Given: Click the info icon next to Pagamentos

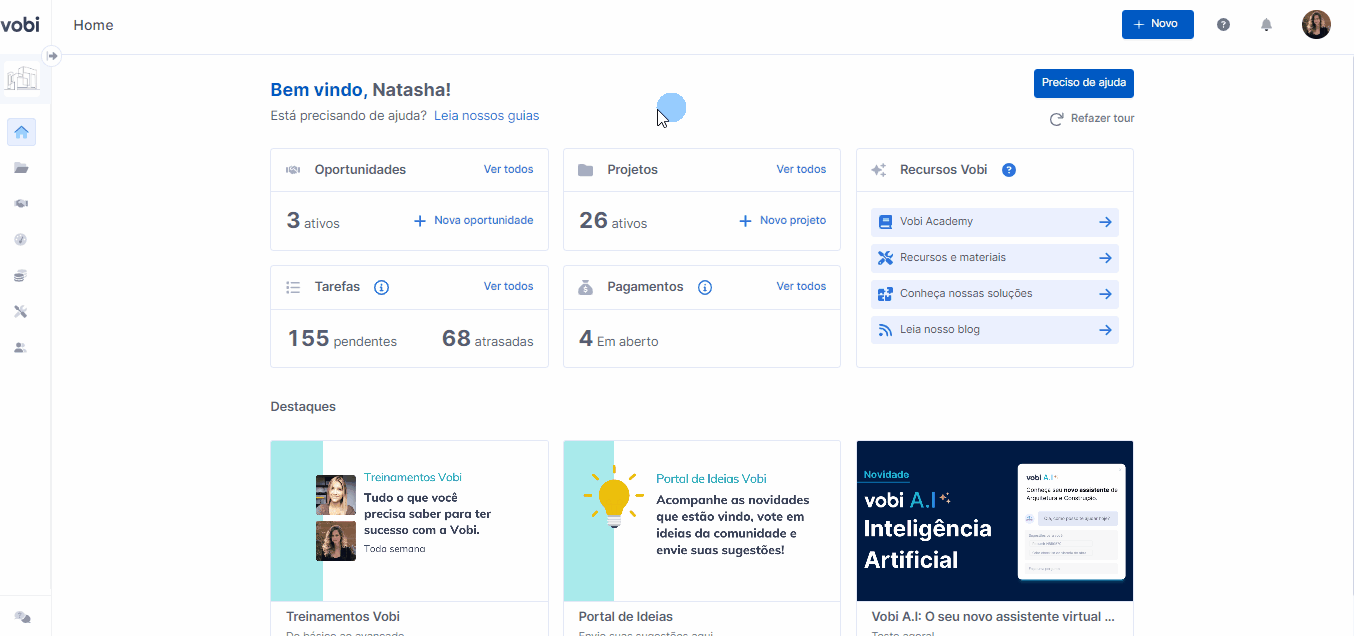Looking at the screenshot, I should tap(705, 287).
